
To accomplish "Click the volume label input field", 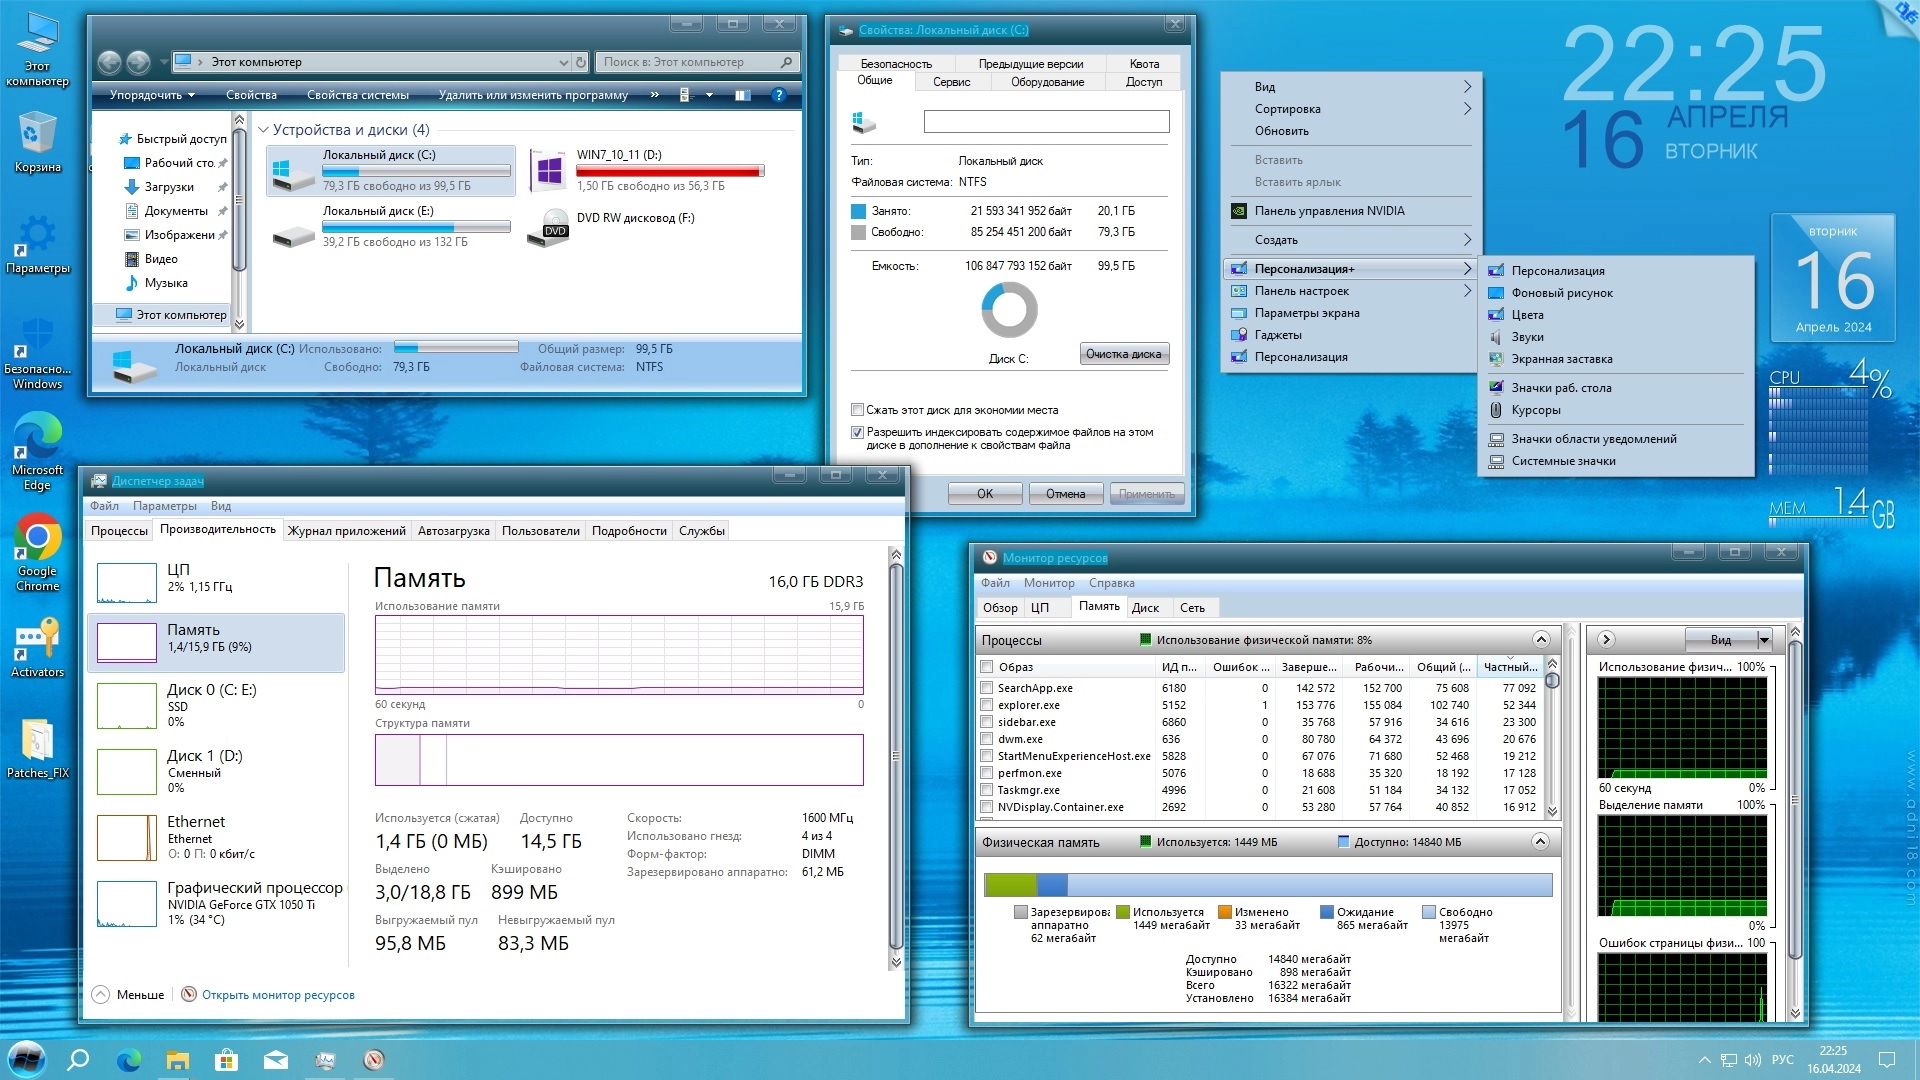I will click(1046, 122).
